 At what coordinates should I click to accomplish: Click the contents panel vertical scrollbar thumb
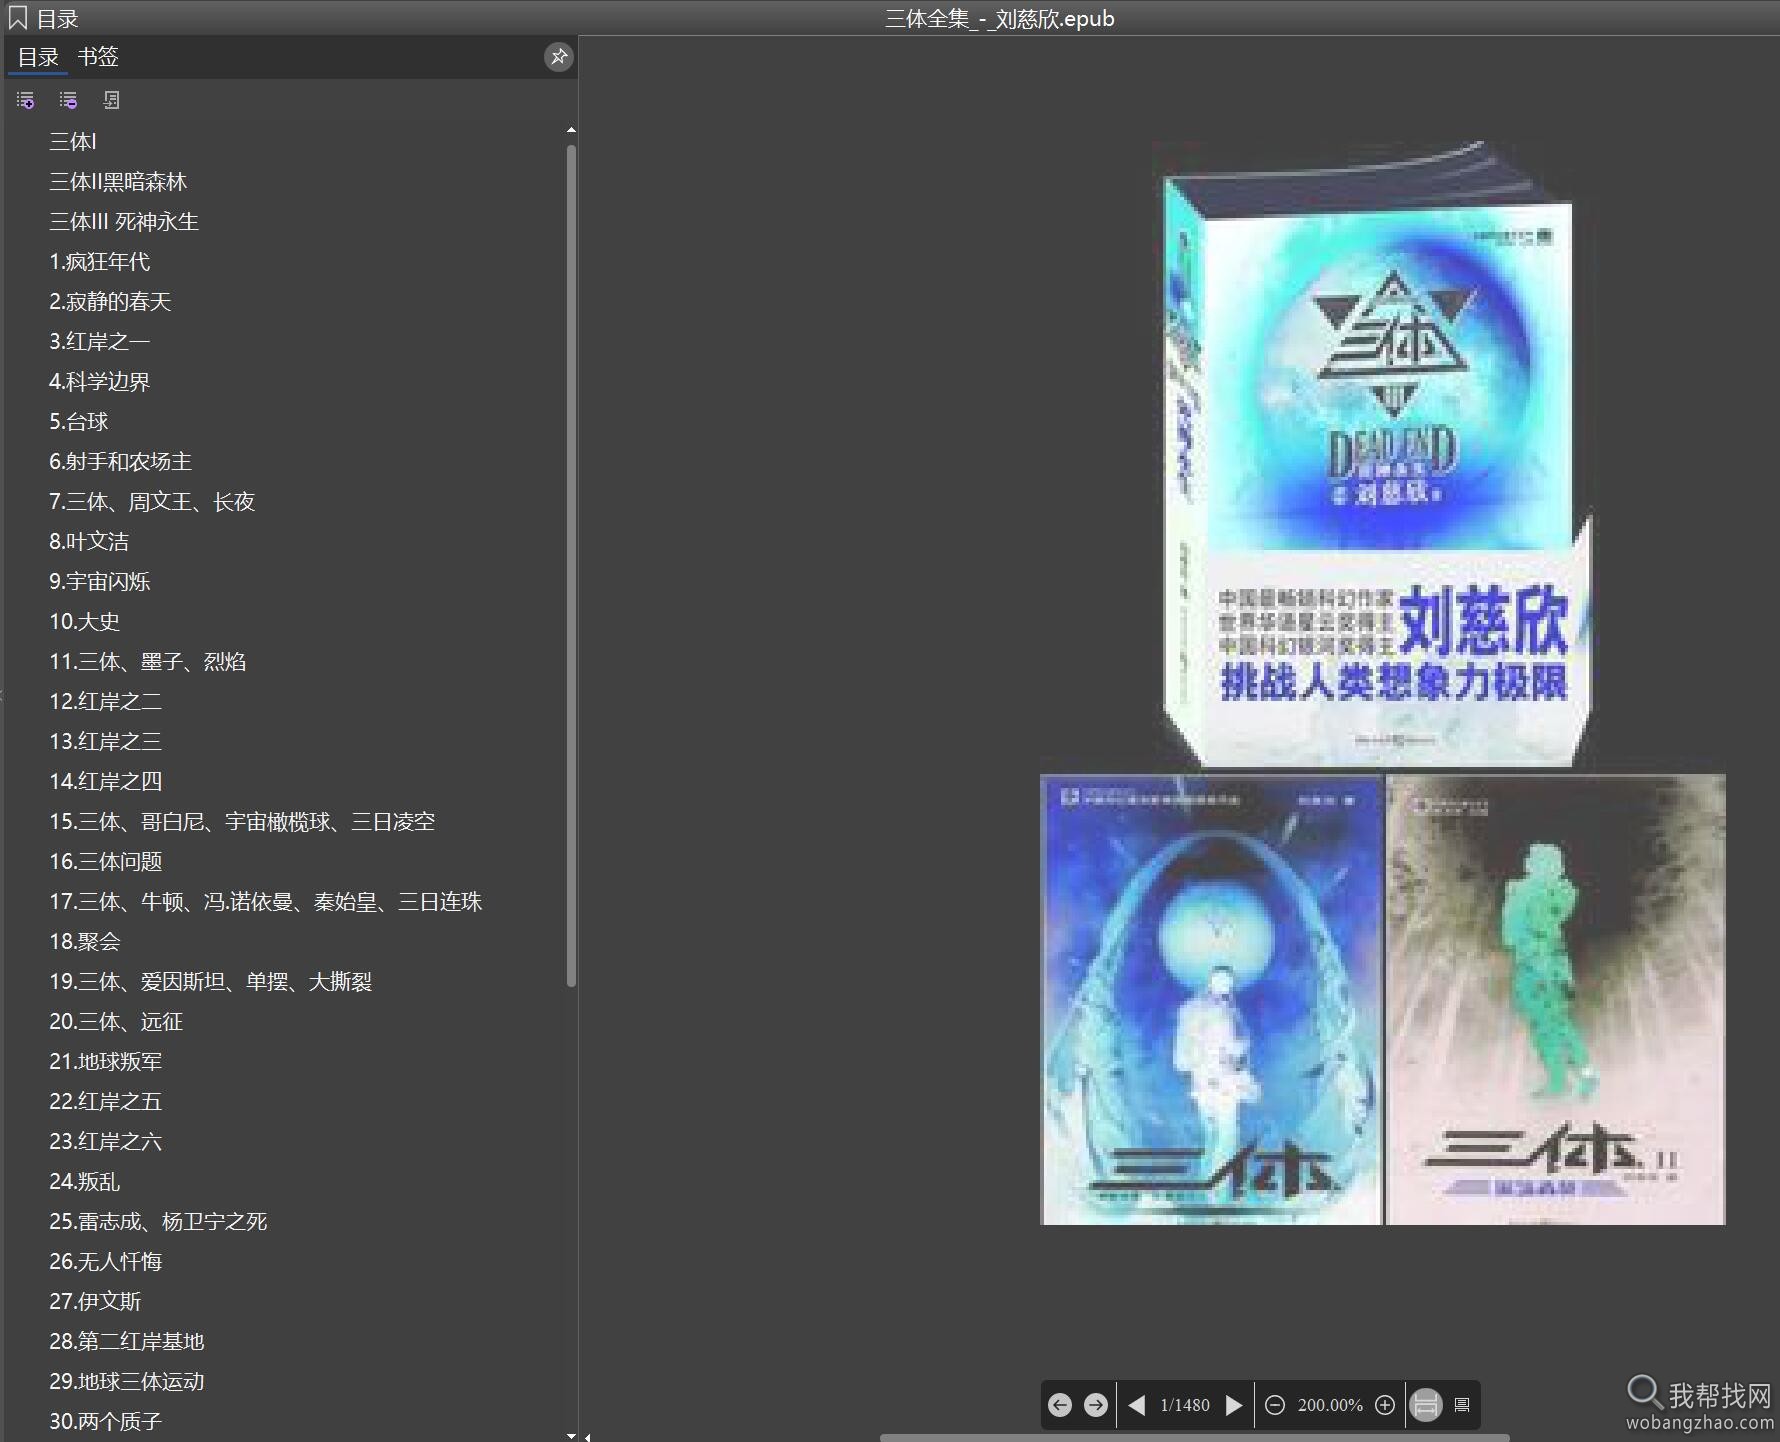point(571,566)
